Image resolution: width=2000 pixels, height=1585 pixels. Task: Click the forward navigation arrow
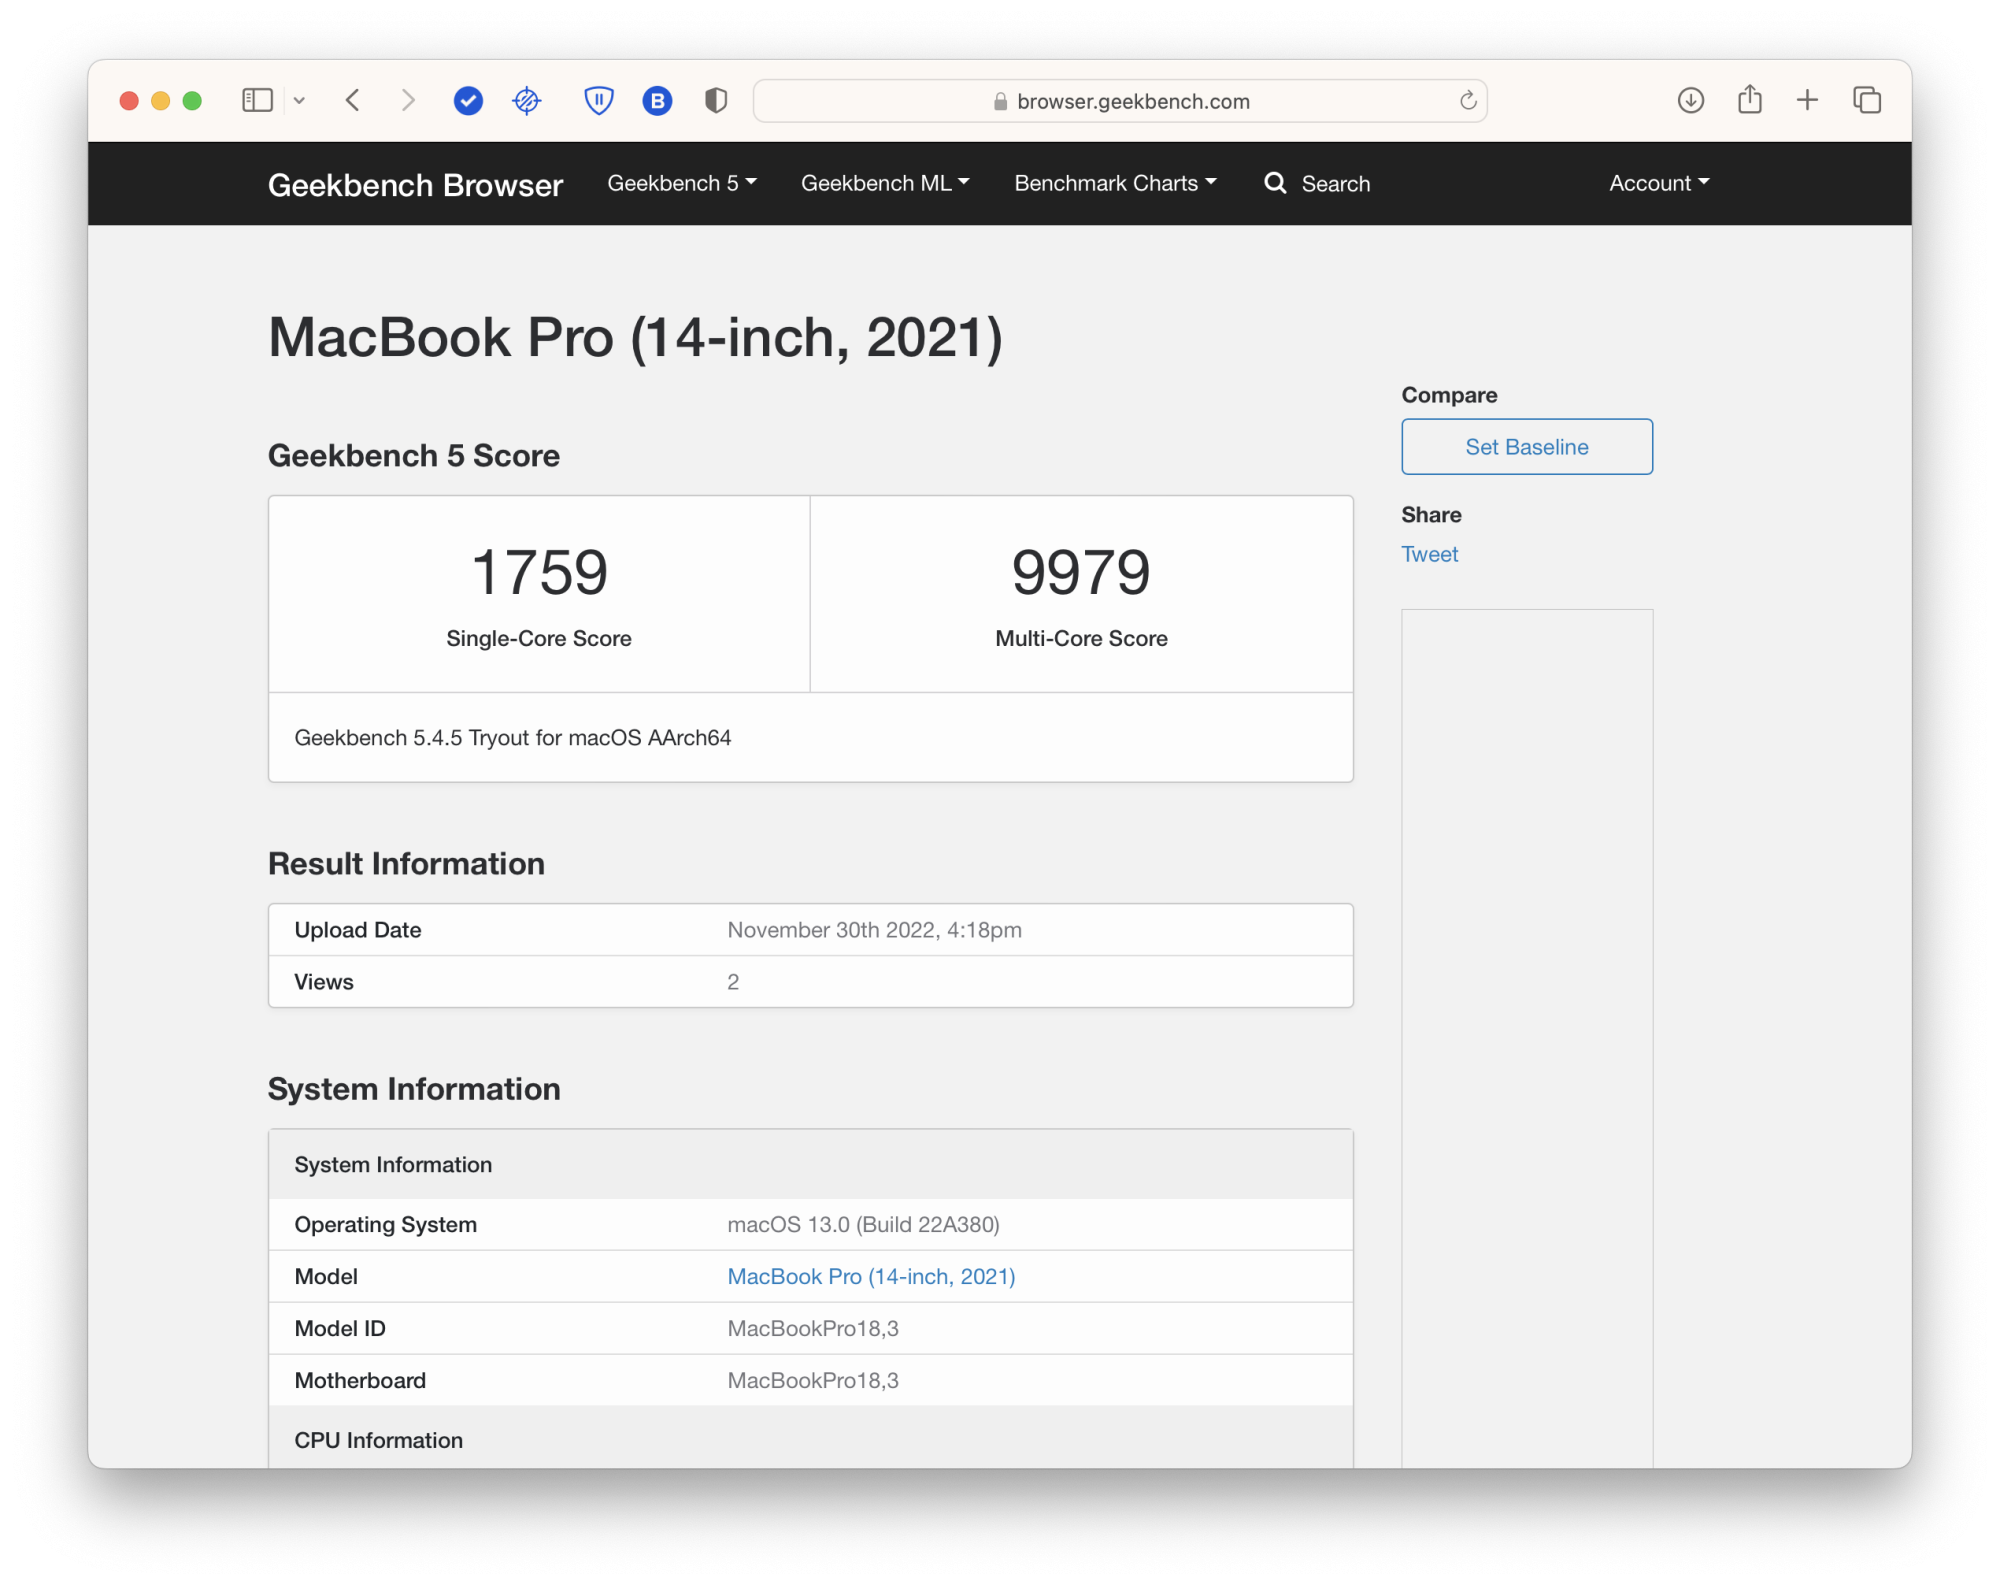click(407, 100)
